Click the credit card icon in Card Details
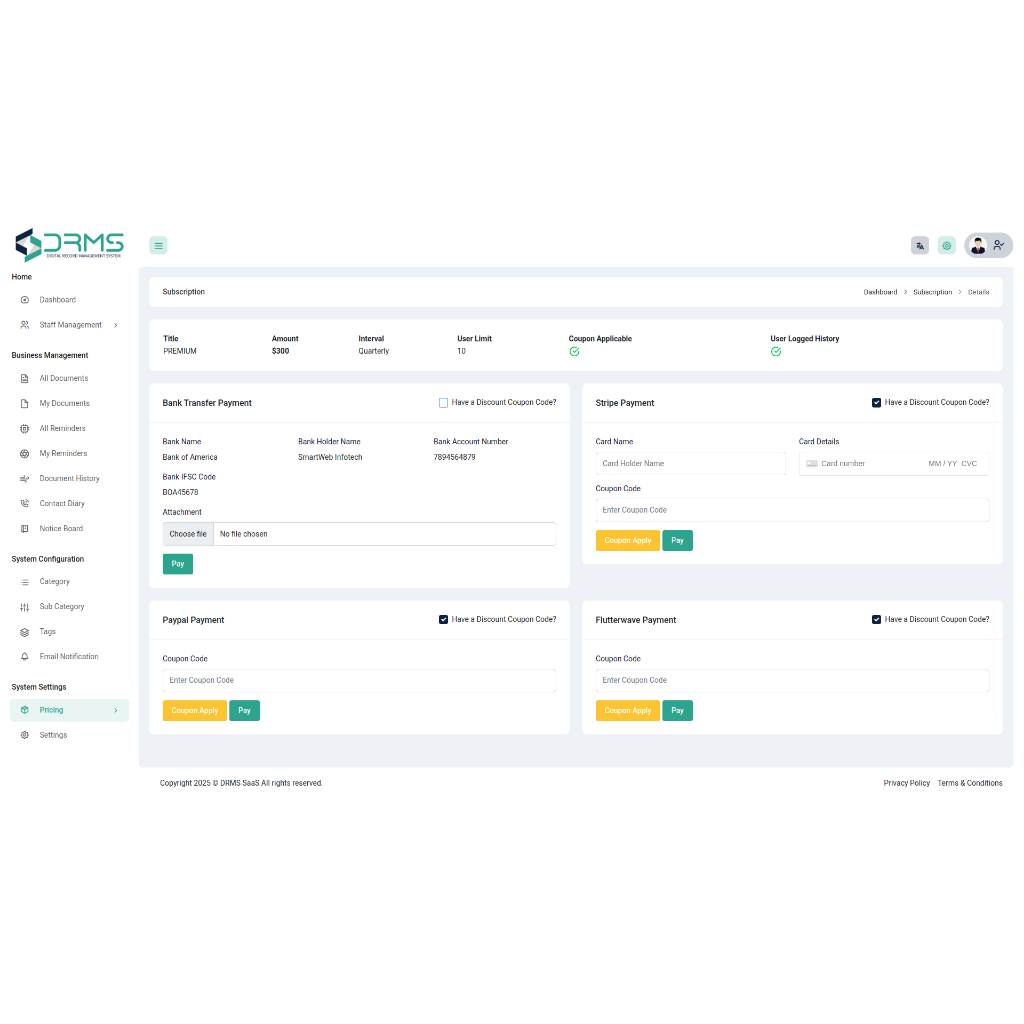Image resolution: width=1024 pixels, height=1024 pixels. [x=812, y=464]
